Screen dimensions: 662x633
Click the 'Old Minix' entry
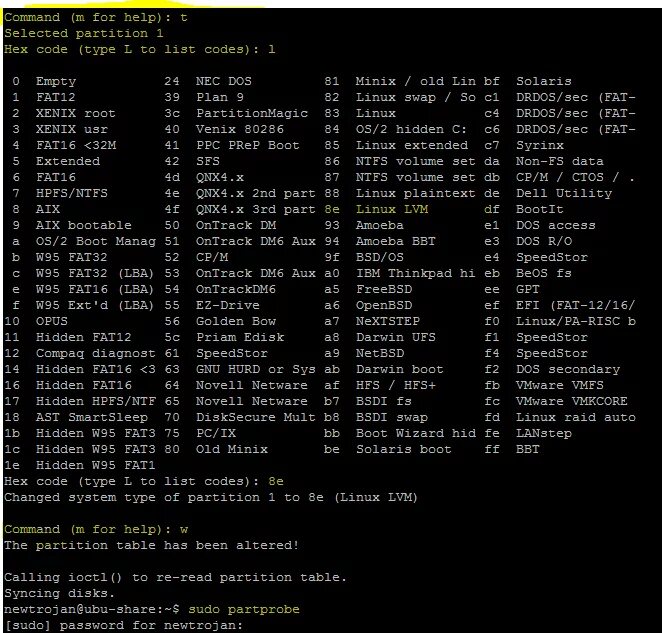(x=232, y=449)
